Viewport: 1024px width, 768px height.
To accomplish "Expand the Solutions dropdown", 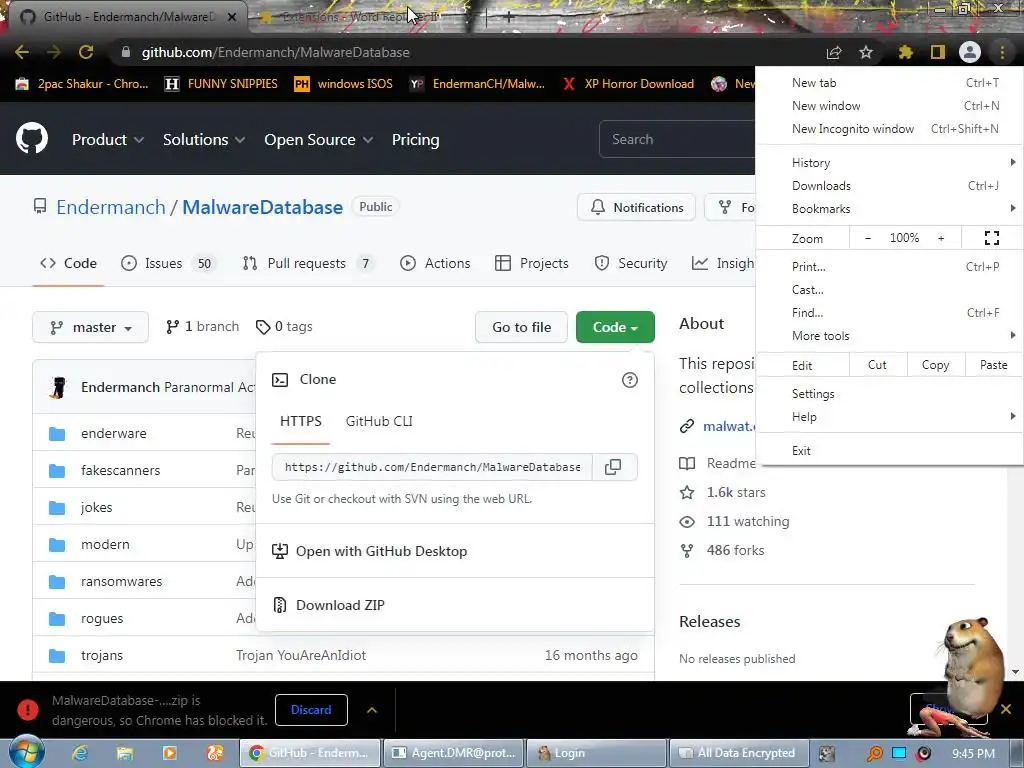I will [204, 140].
